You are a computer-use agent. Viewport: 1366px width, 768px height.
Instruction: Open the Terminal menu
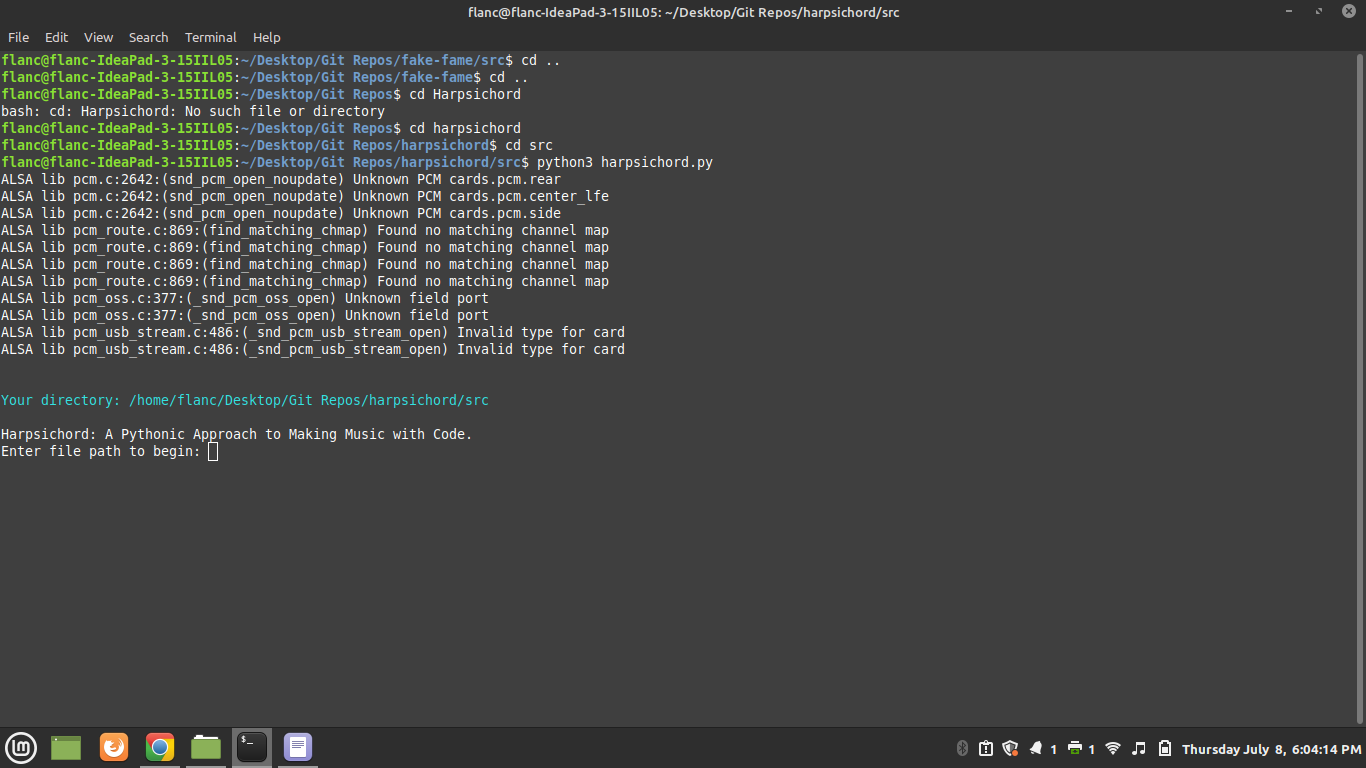click(211, 37)
